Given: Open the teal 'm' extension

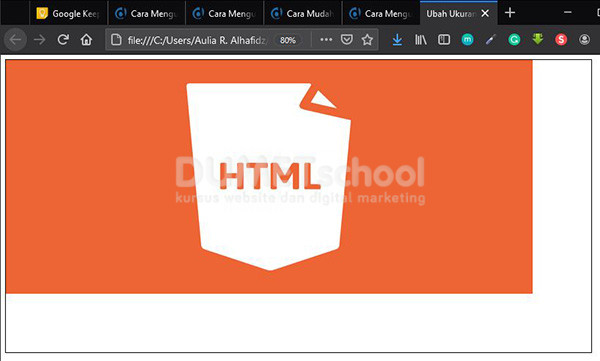Looking at the screenshot, I should click(x=467, y=39).
